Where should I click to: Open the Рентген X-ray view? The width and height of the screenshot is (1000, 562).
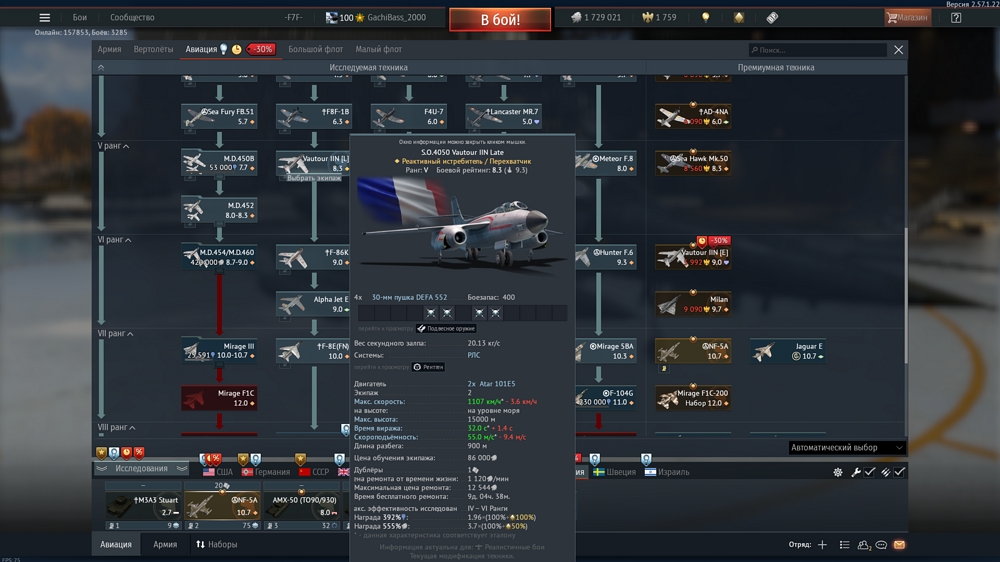coord(429,367)
